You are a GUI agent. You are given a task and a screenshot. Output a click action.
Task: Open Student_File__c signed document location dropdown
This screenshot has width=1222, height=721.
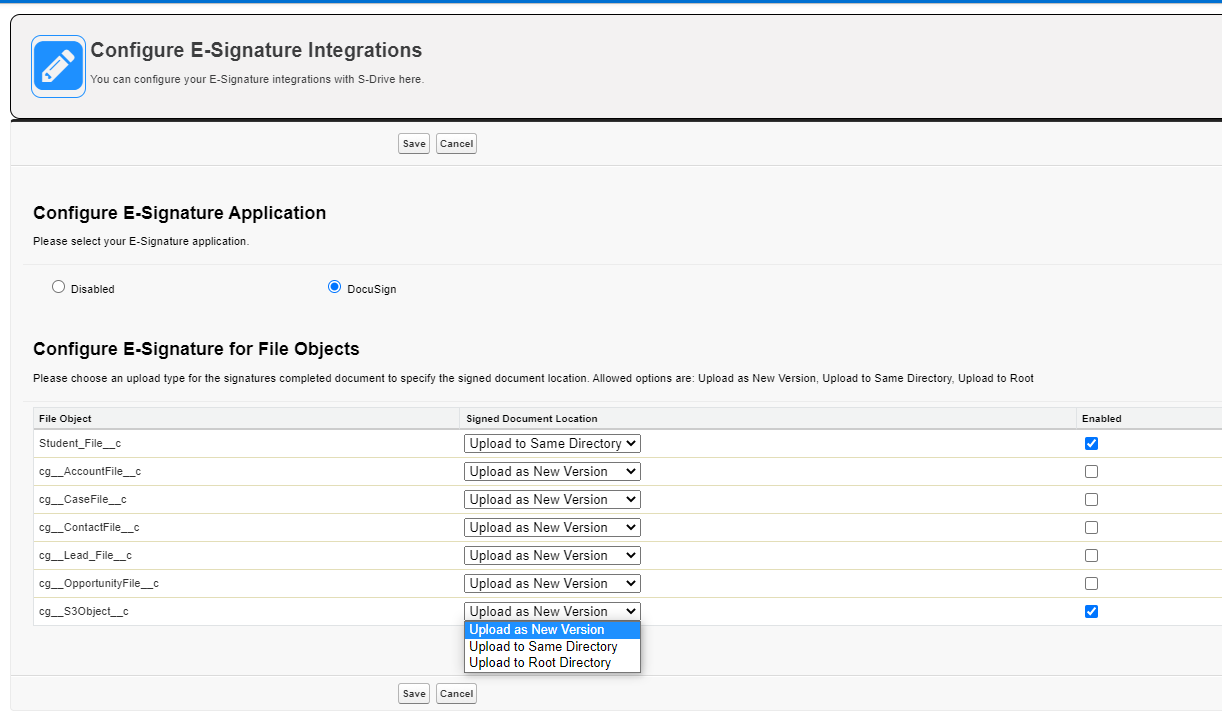click(x=552, y=443)
